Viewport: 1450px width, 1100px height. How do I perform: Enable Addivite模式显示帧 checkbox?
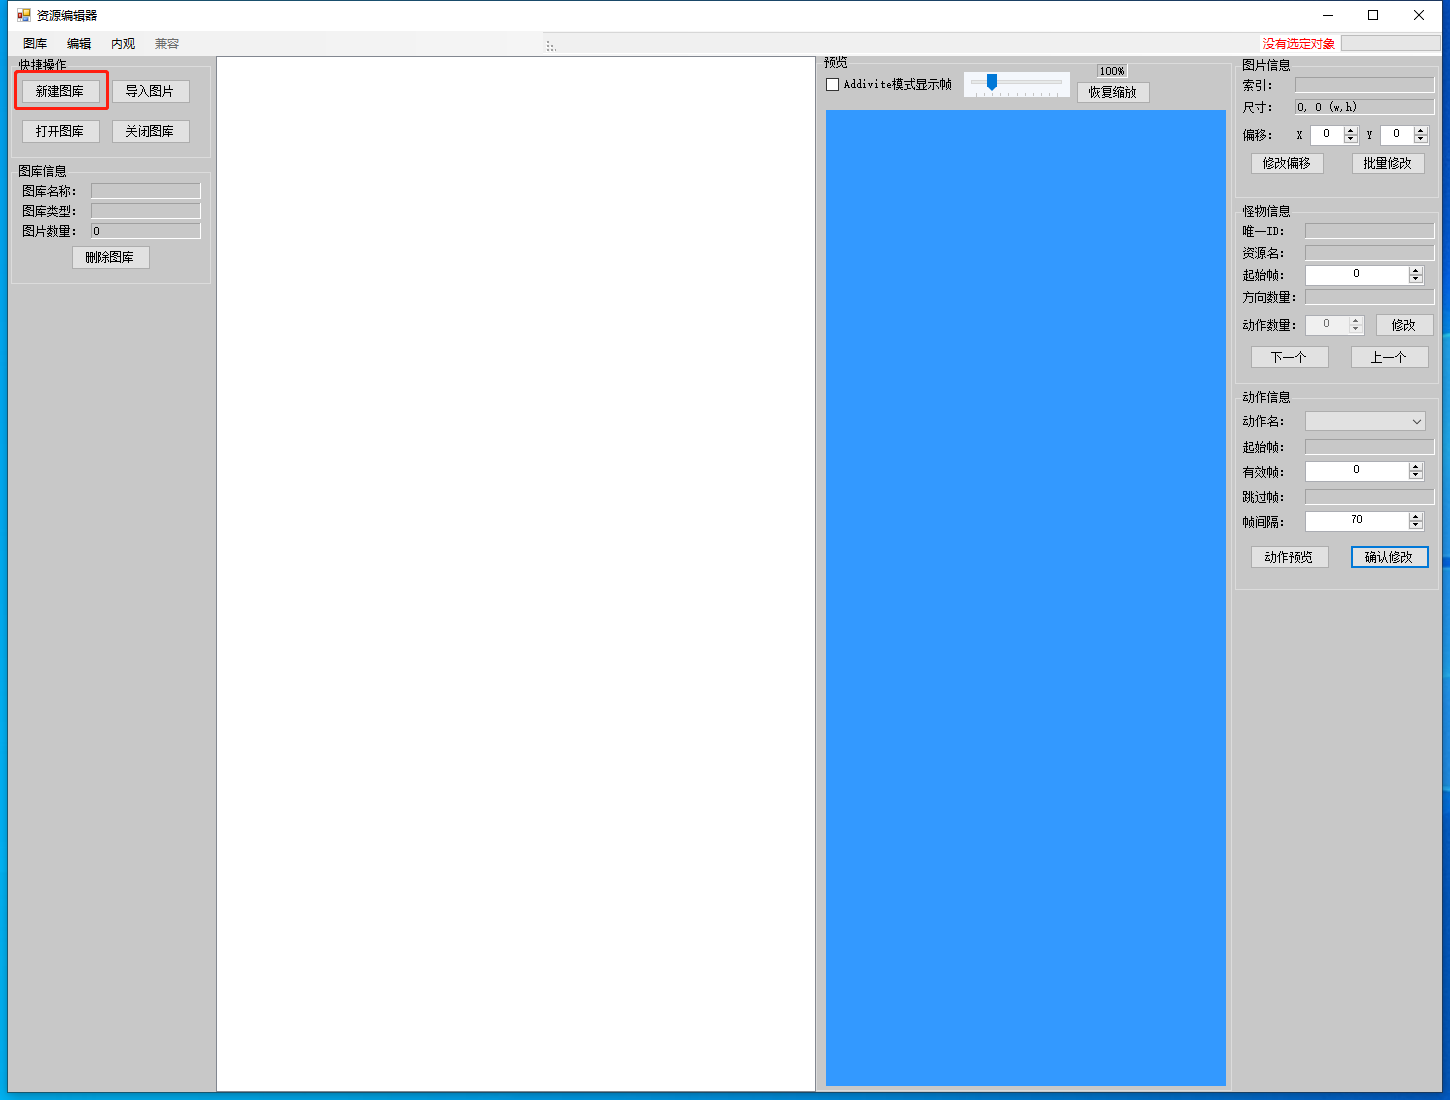[x=833, y=85]
